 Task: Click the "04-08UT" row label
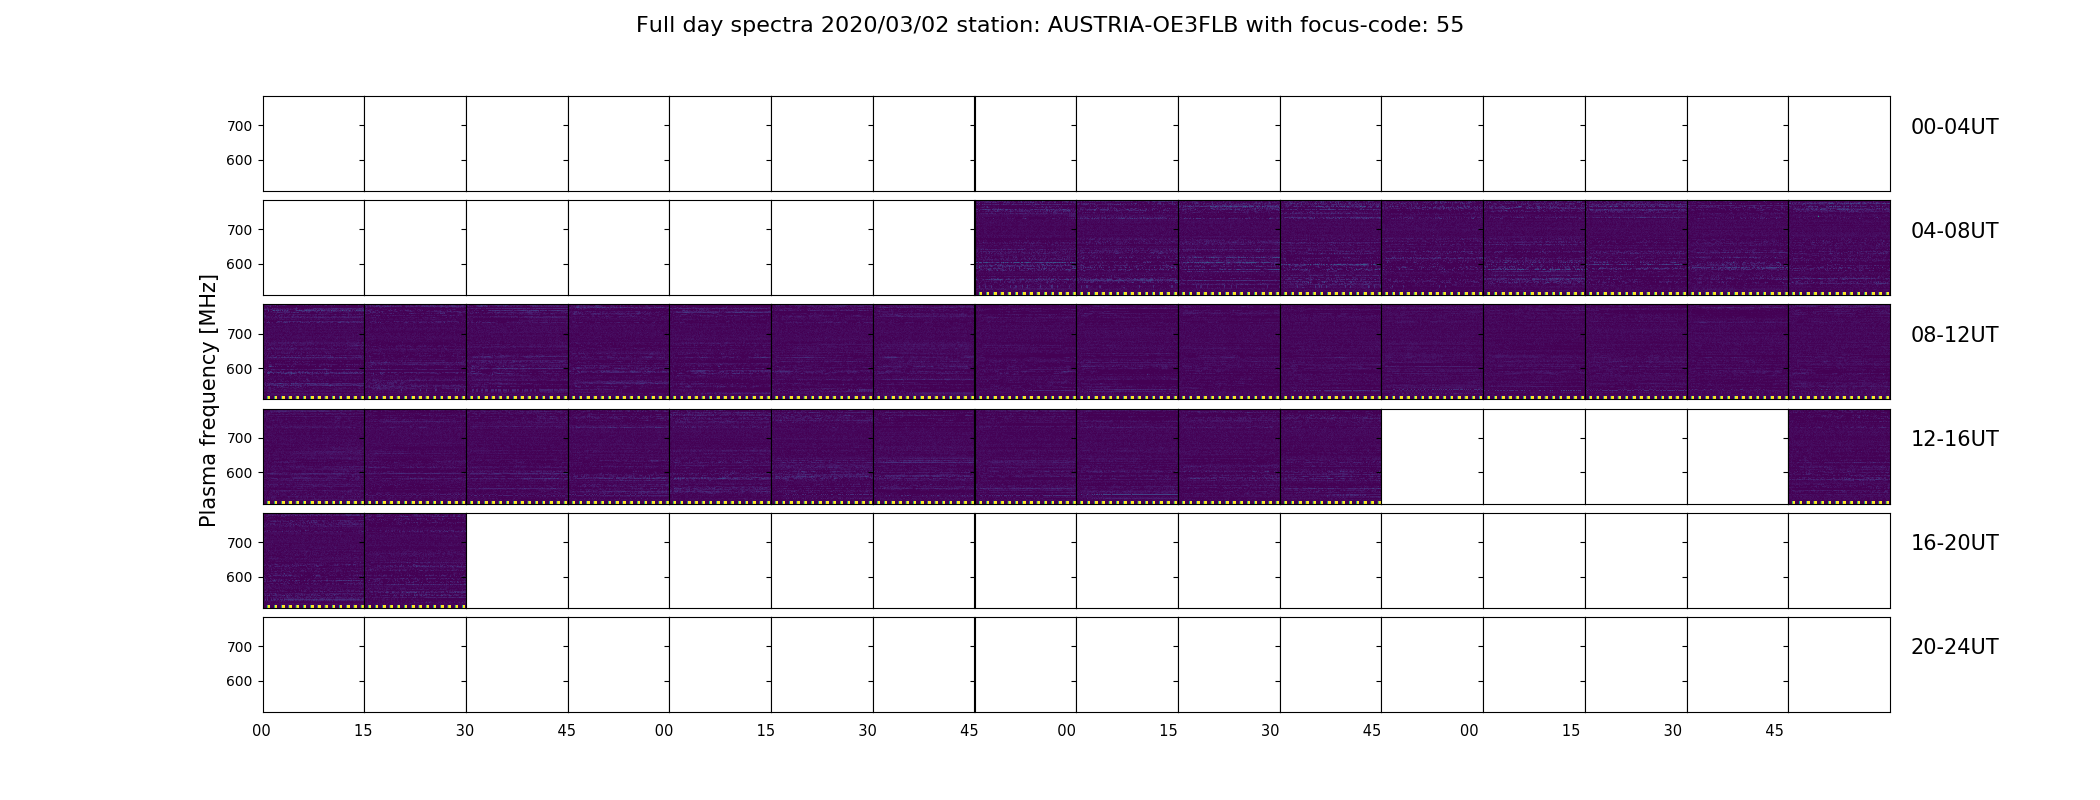1954,231
